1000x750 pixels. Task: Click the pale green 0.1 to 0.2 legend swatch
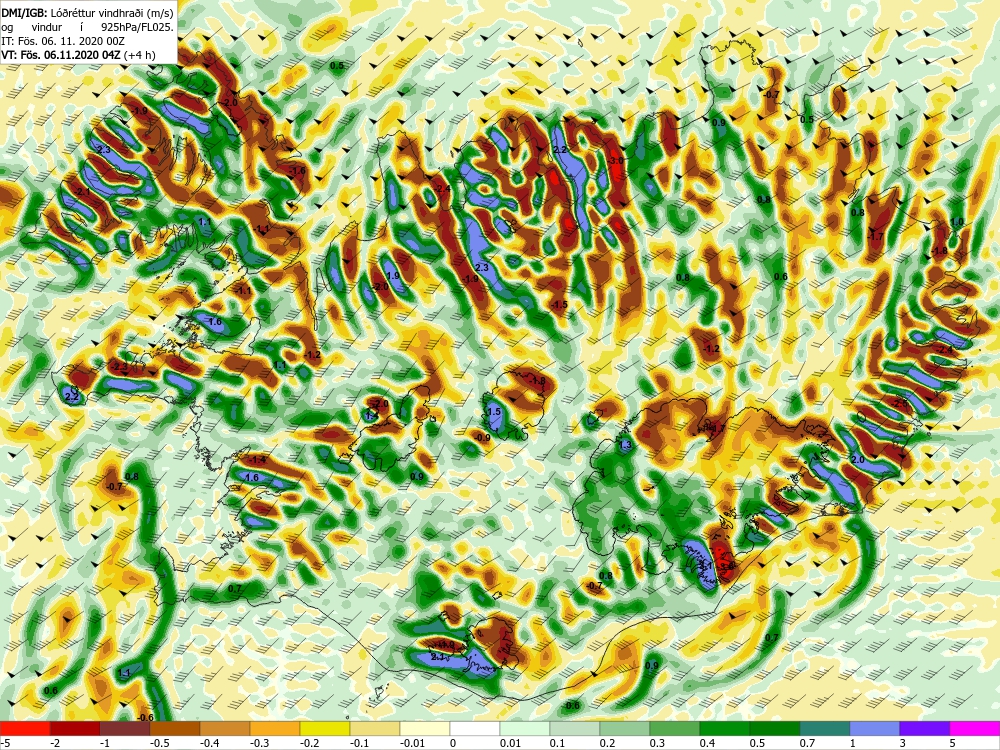(x=575, y=729)
